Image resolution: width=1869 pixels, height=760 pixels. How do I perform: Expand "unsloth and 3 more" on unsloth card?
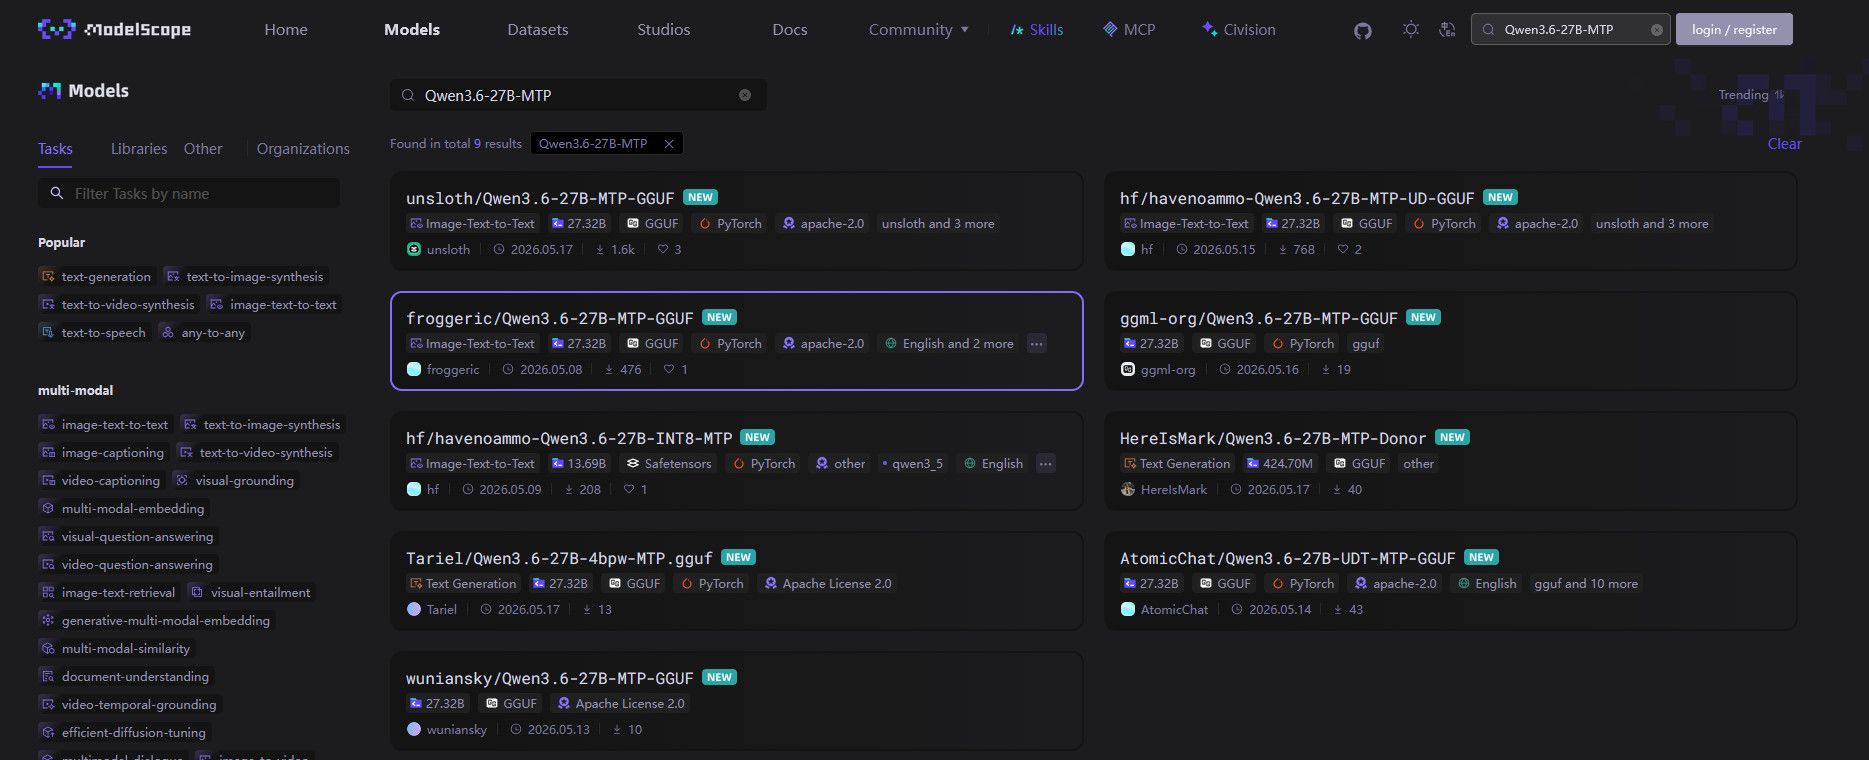pos(938,224)
